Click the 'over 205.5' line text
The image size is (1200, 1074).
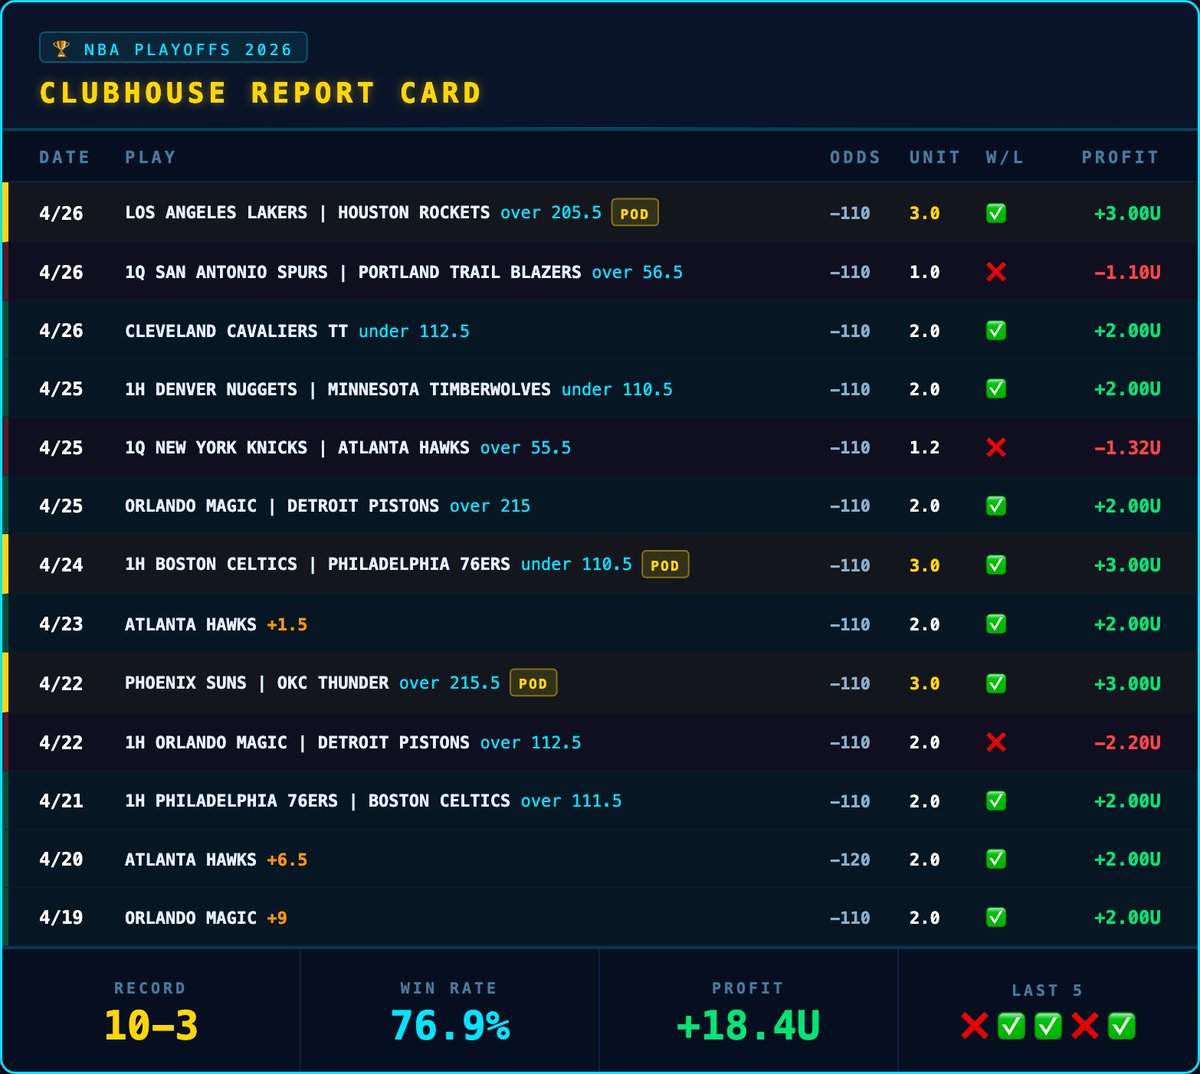(x=551, y=213)
